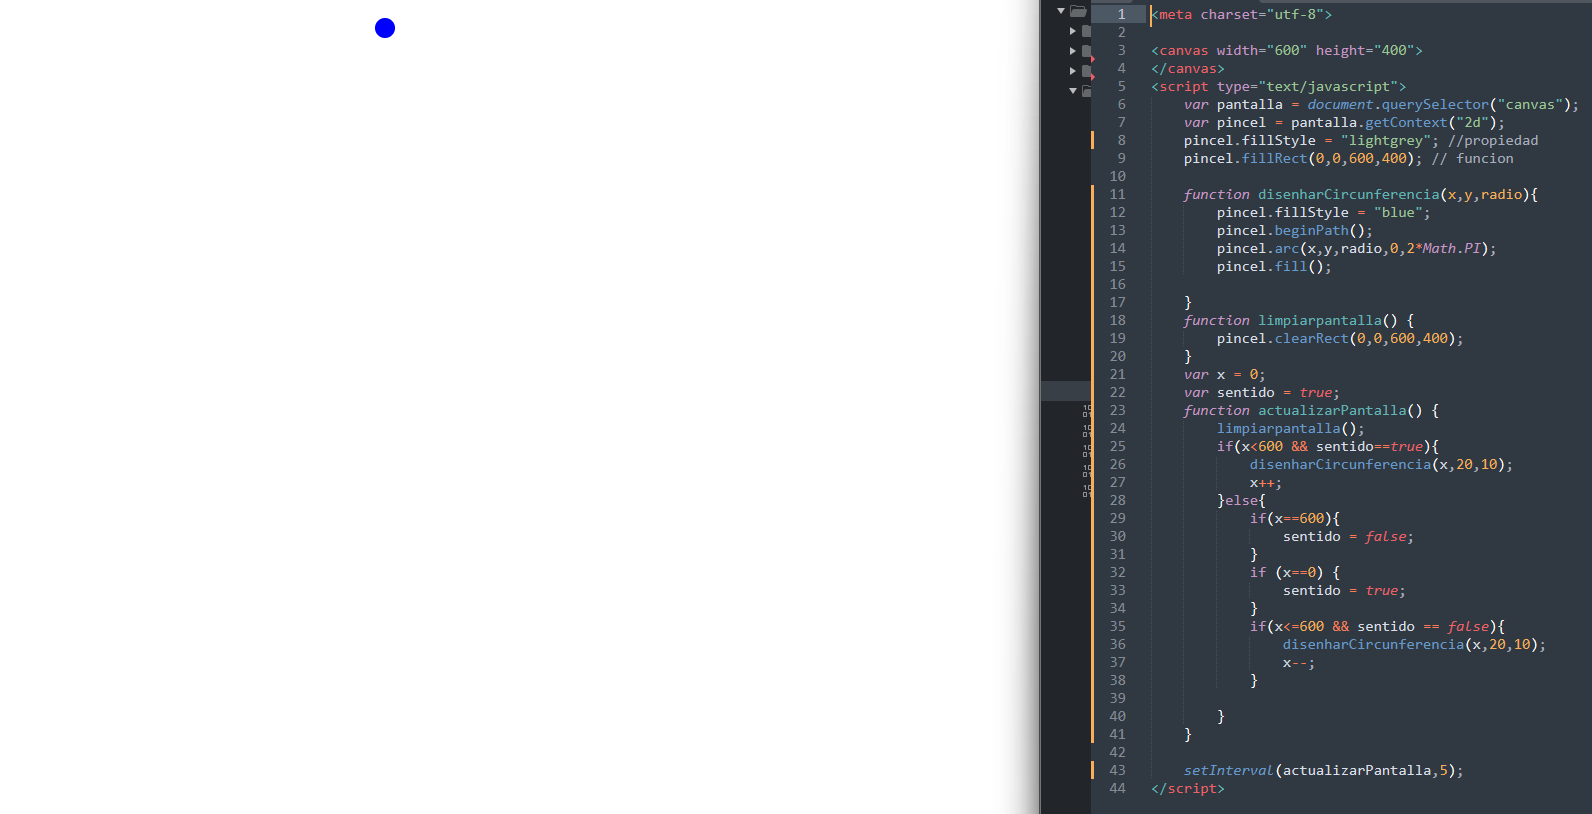
Task: Click the if(x==600){ condition
Action: pos(1295,519)
